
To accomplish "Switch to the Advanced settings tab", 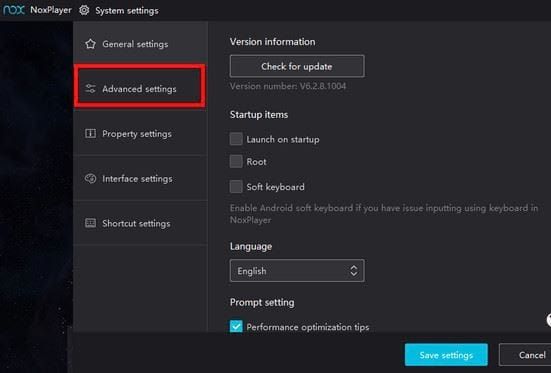I will (x=140, y=87).
